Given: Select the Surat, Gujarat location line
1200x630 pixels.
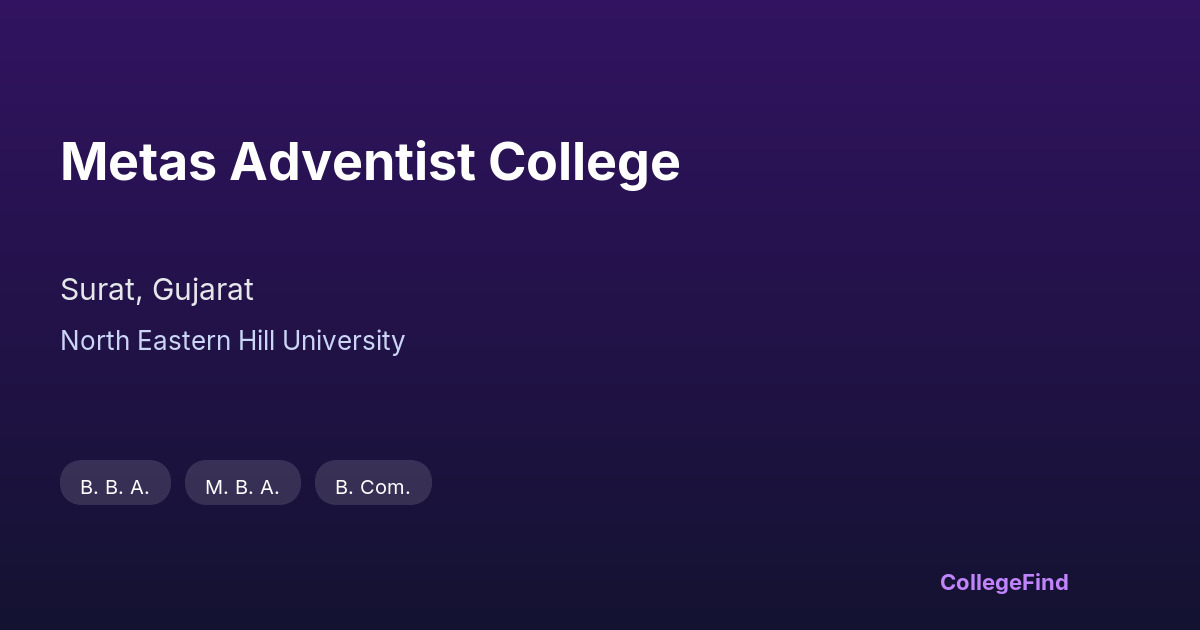Looking at the screenshot, I should coord(157,290).
